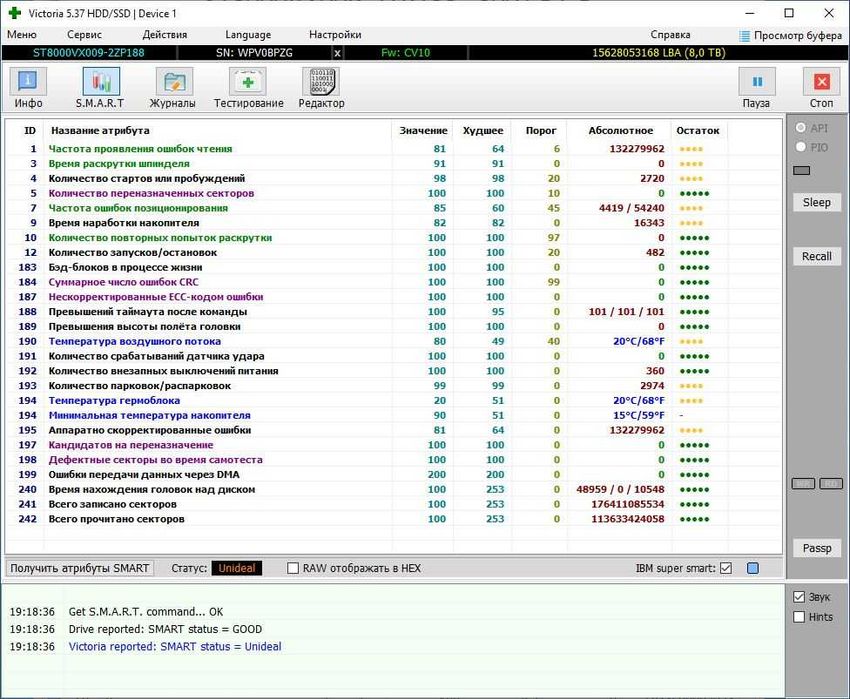Click the ST8000VX009-2ZP188 model field
The image size is (850, 699).
click(89, 53)
